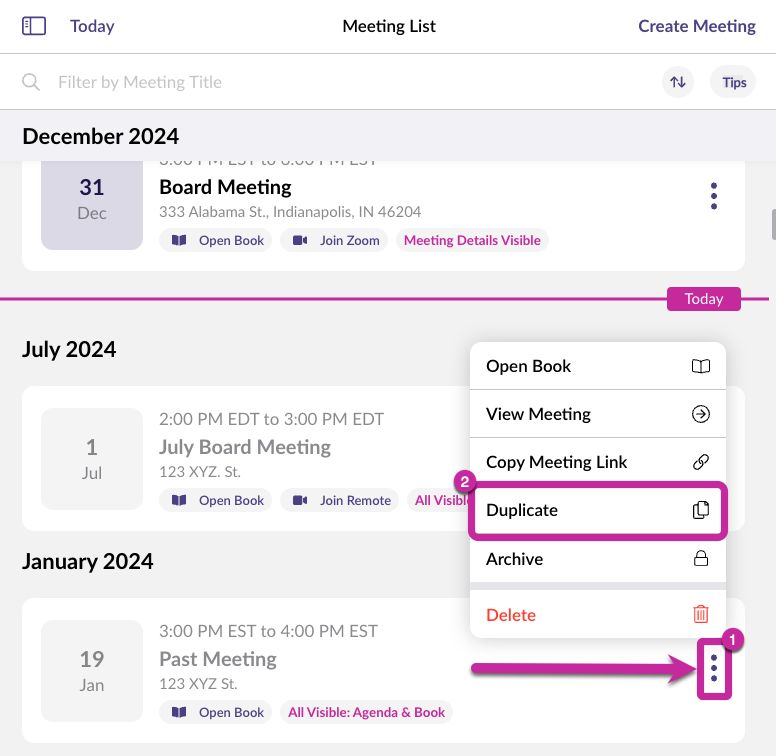Open the Tips button
The height and width of the screenshot is (756, 776).
[x=734, y=82]
